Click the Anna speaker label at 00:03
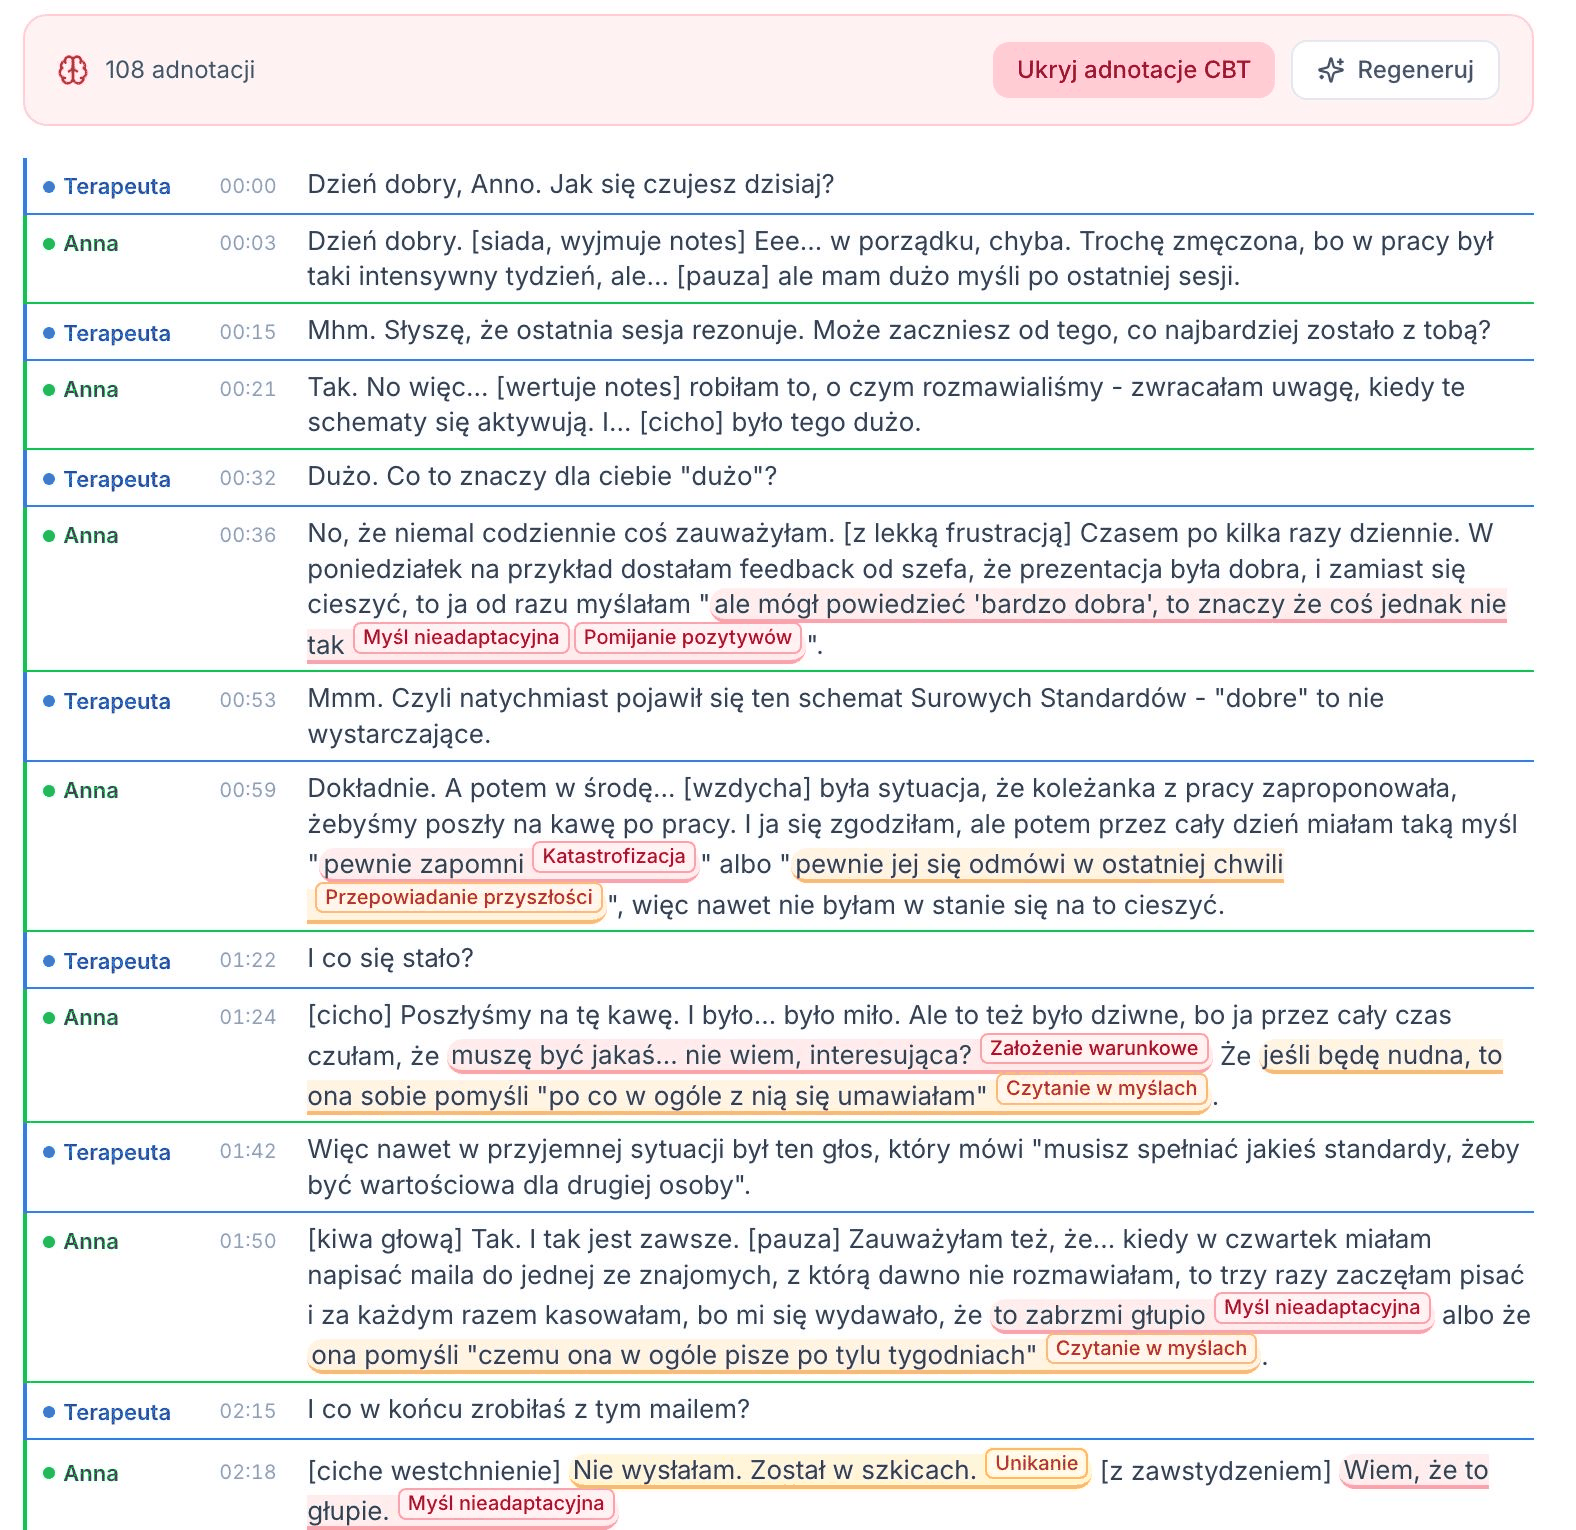Screen dimensions: 1576x1530 point(91,244)
